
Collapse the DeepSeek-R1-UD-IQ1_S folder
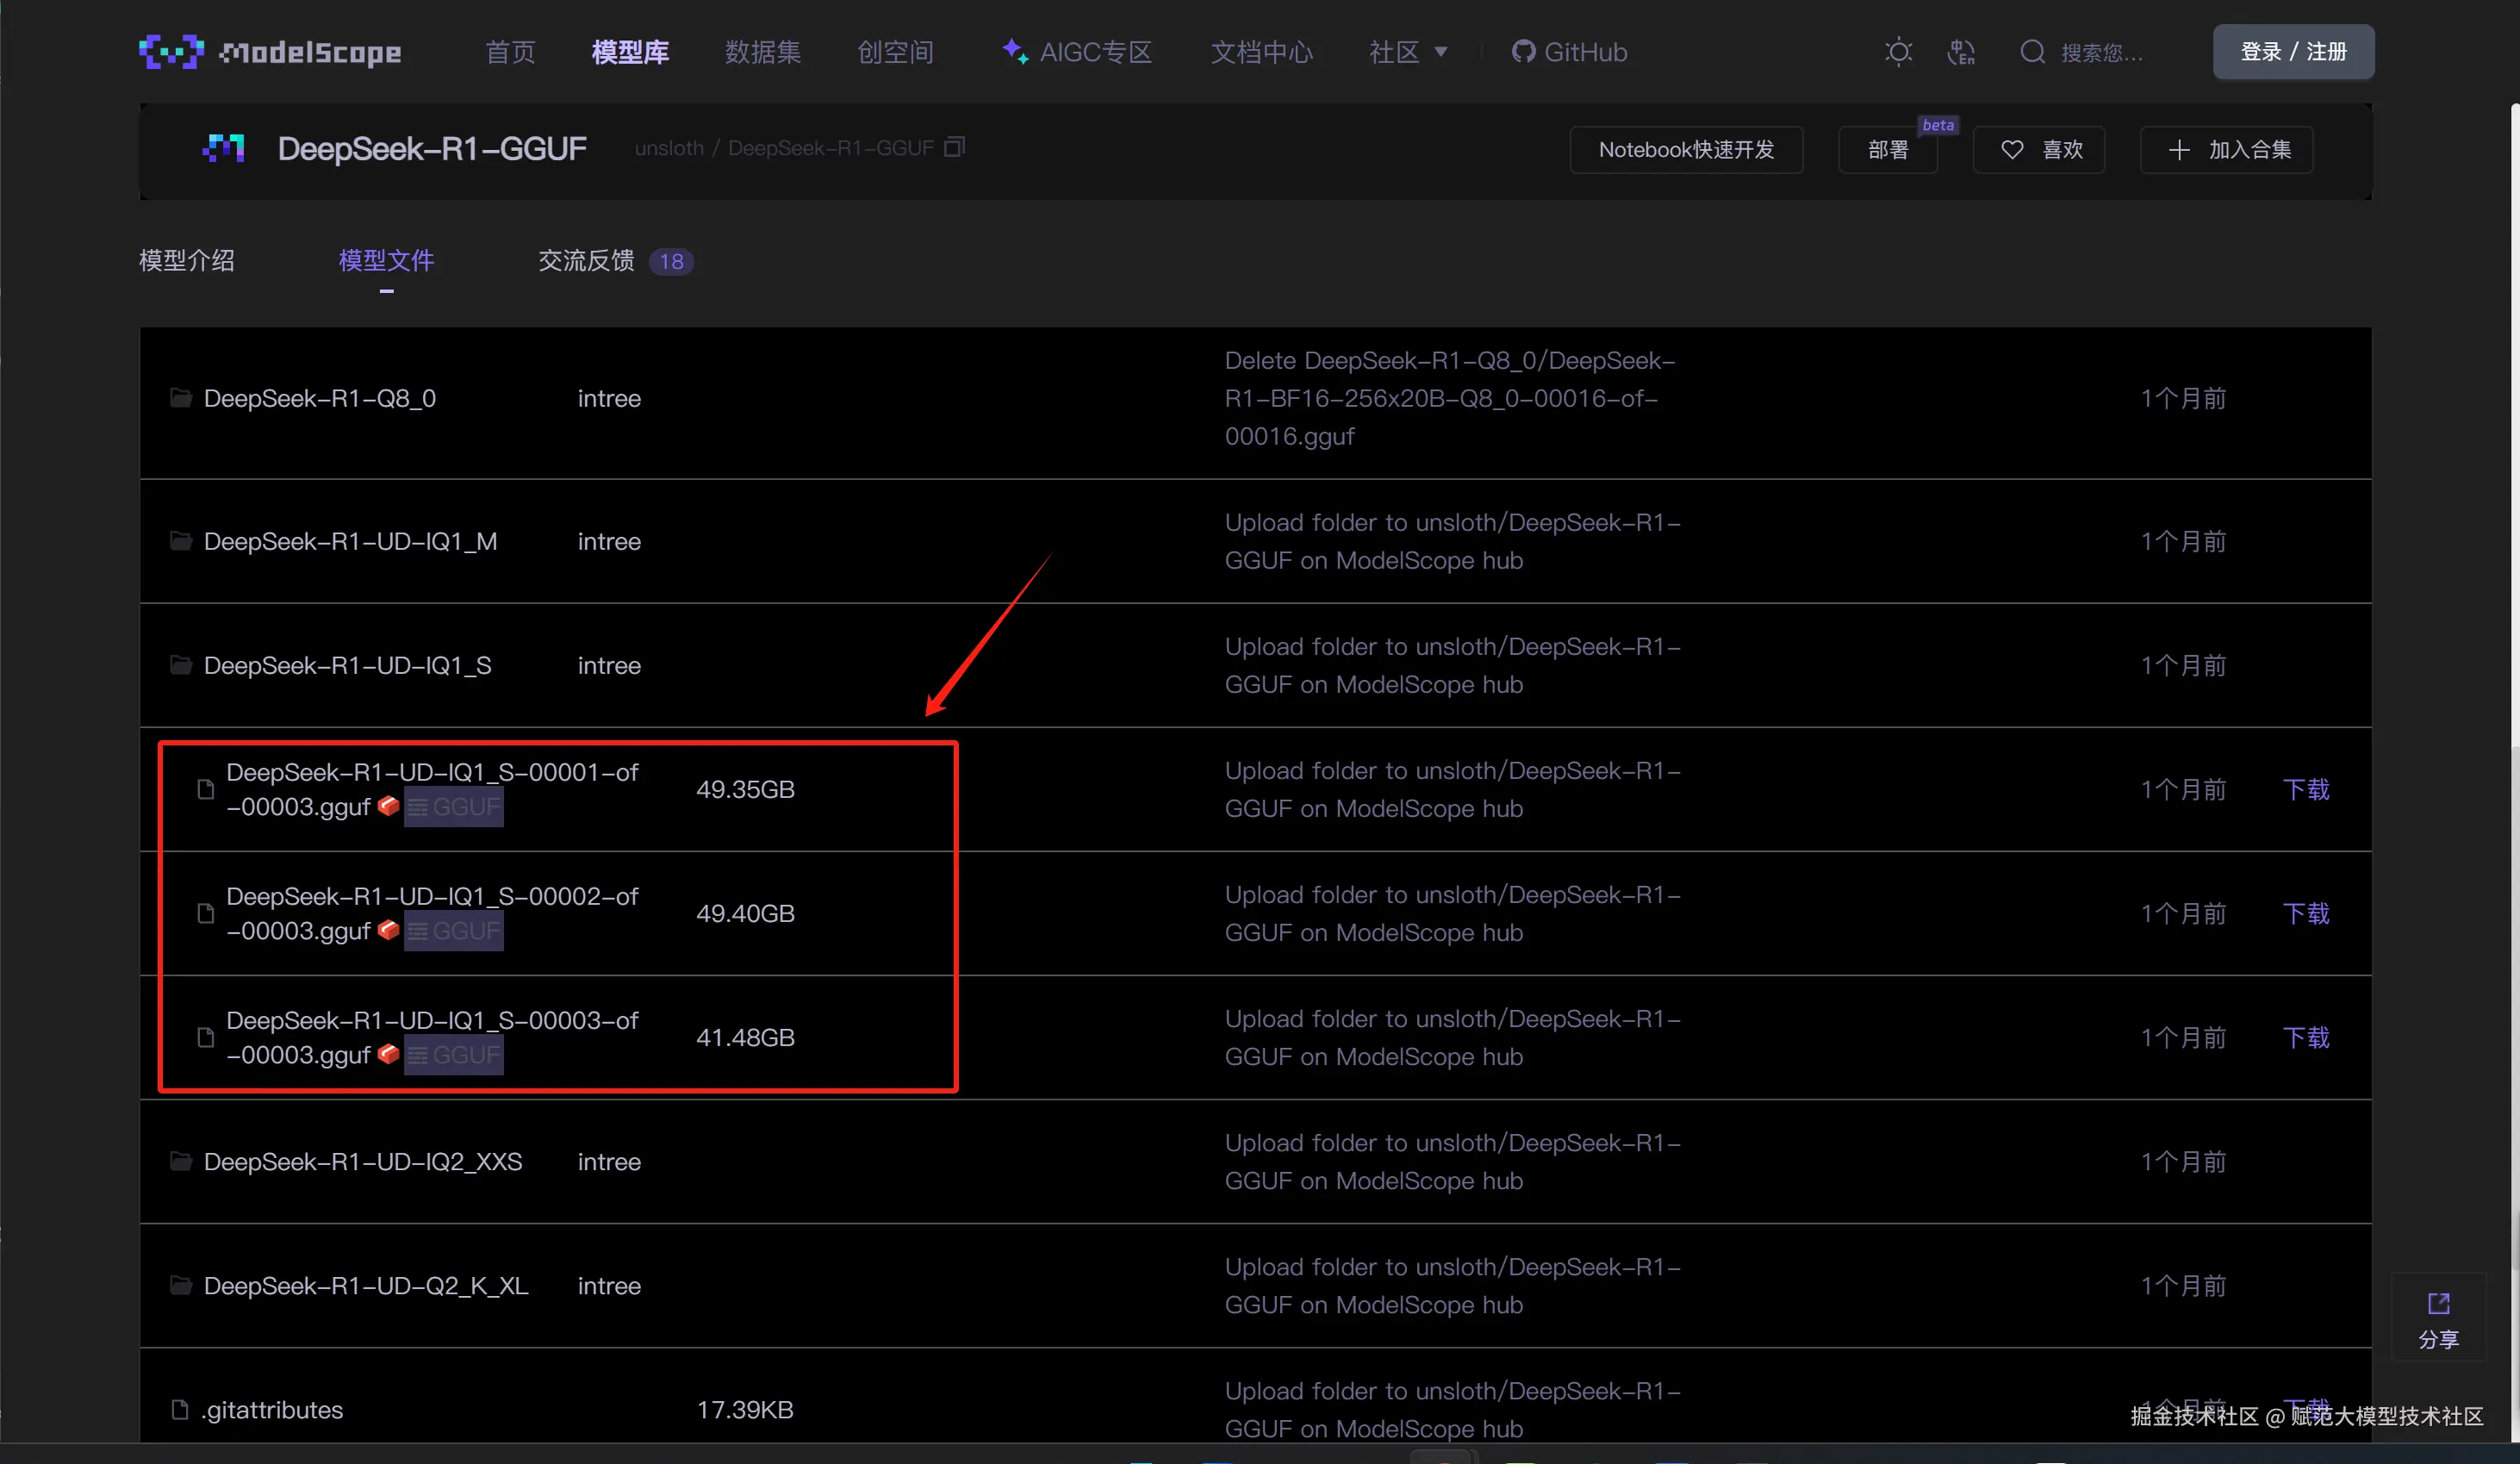coord(347,666)
